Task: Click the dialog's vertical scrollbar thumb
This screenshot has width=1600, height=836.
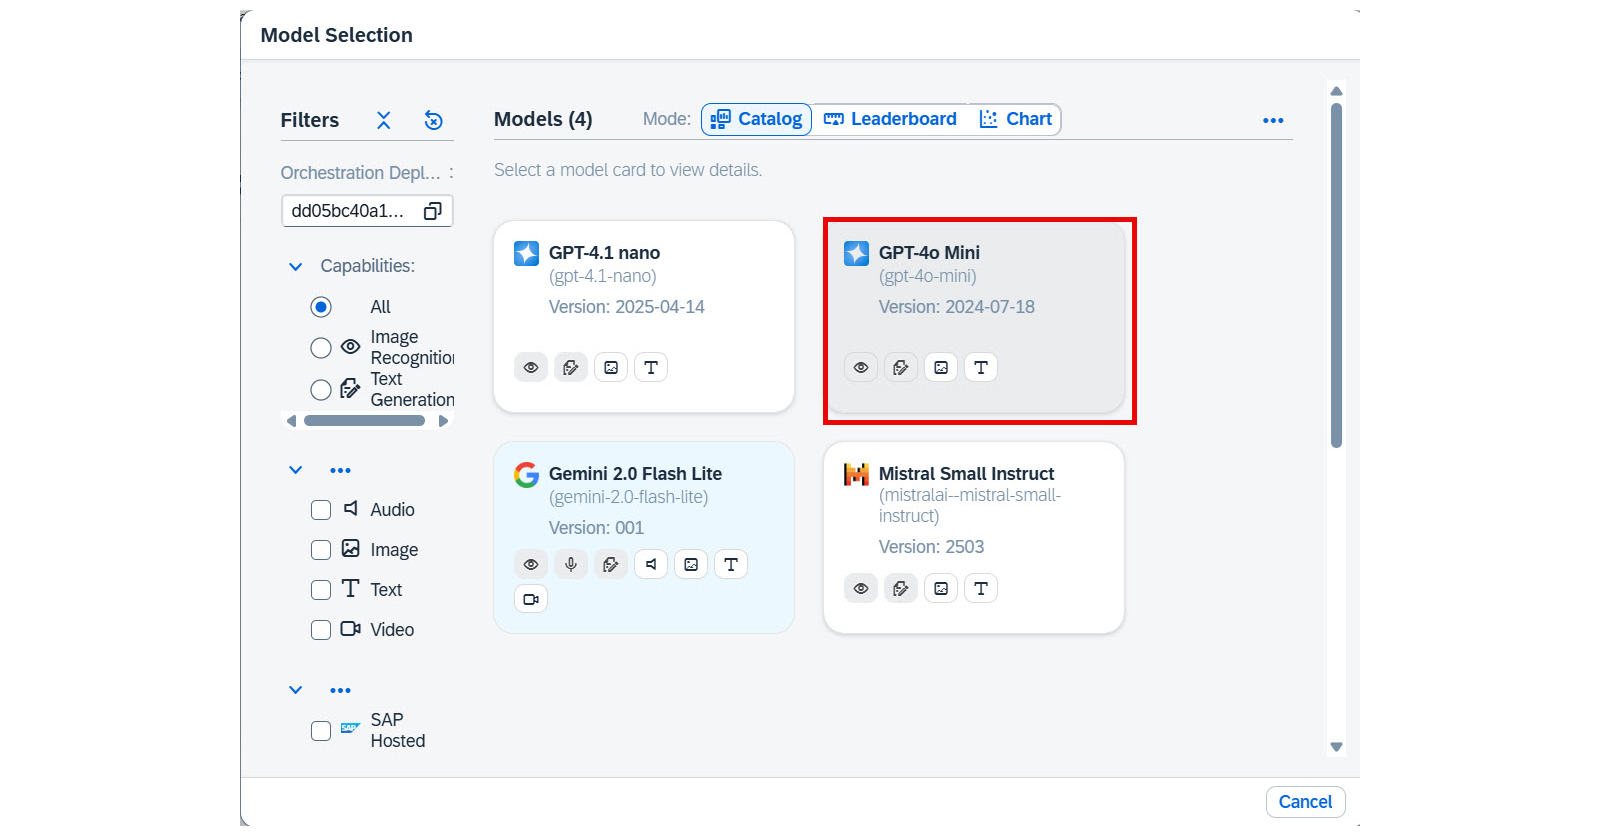Action: click(1336, 275)
